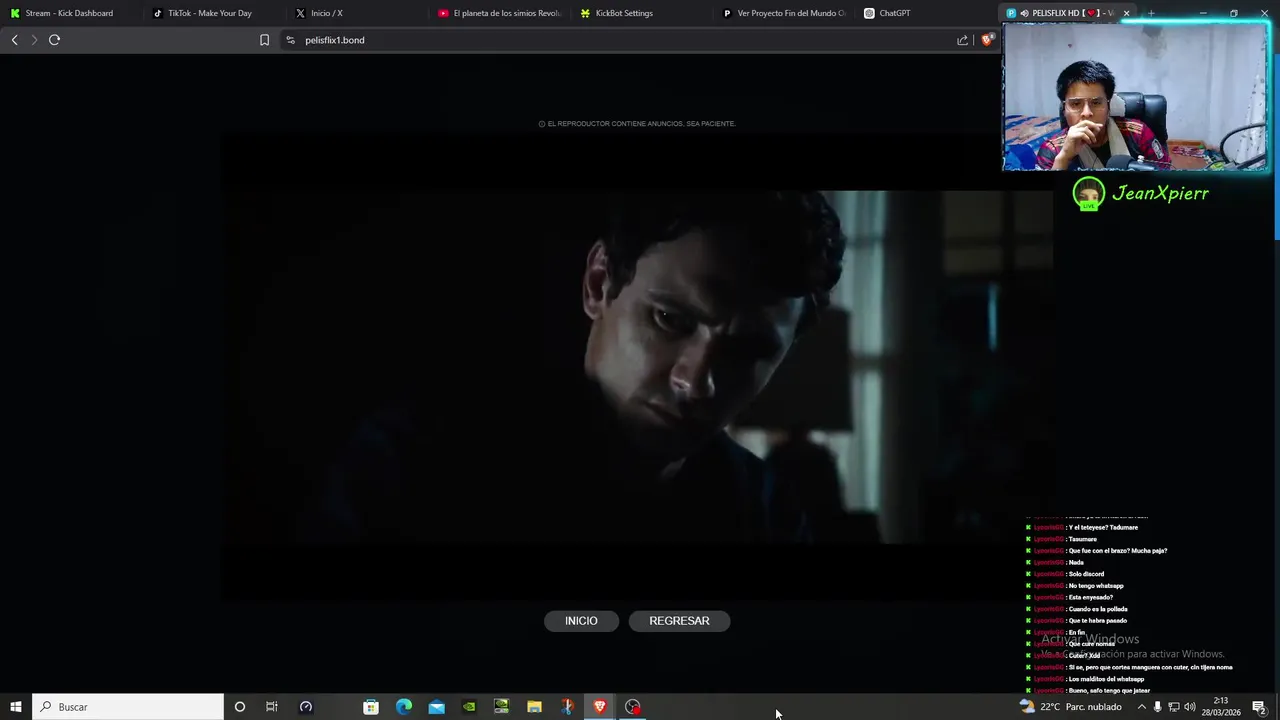Open the Windows notification center
Viewport: 1280px width, 720px height.
coord(1259,707)
